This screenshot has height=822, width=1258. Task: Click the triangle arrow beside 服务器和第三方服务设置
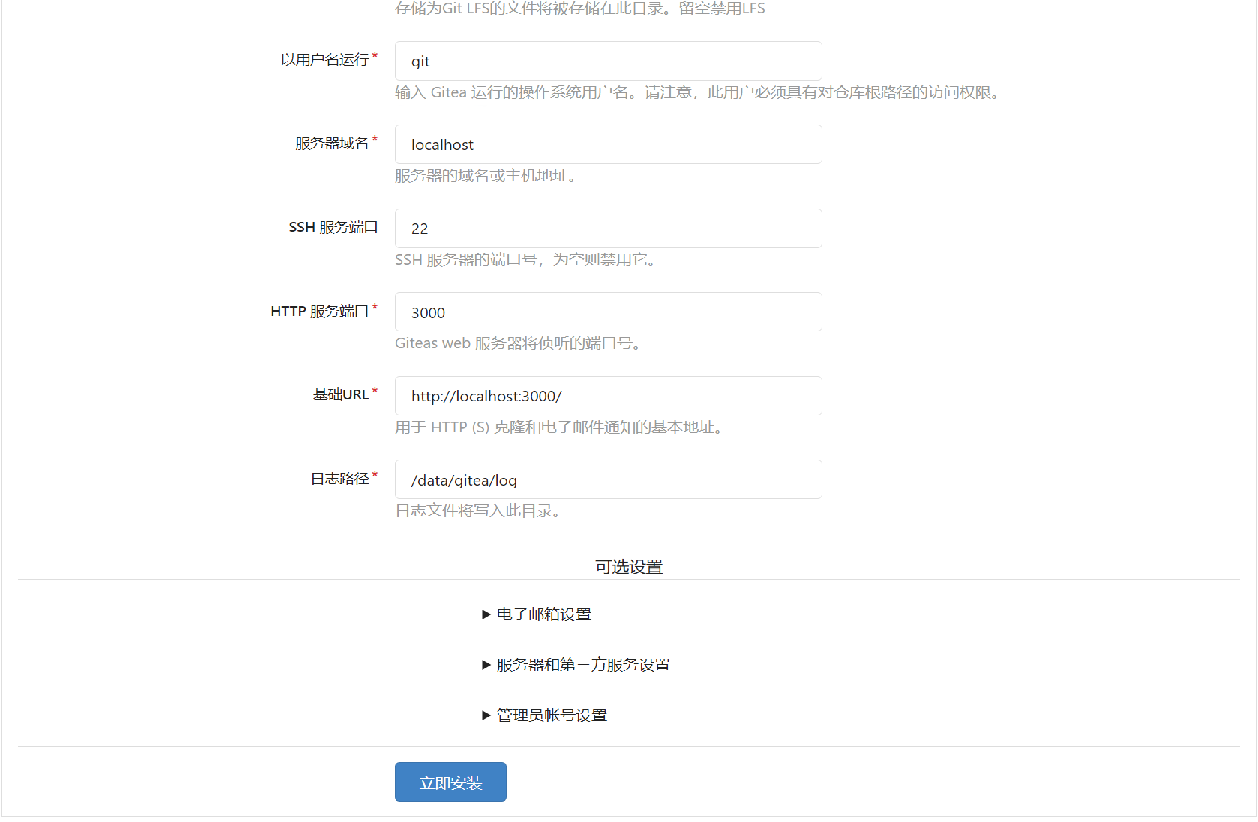[487, 665]
